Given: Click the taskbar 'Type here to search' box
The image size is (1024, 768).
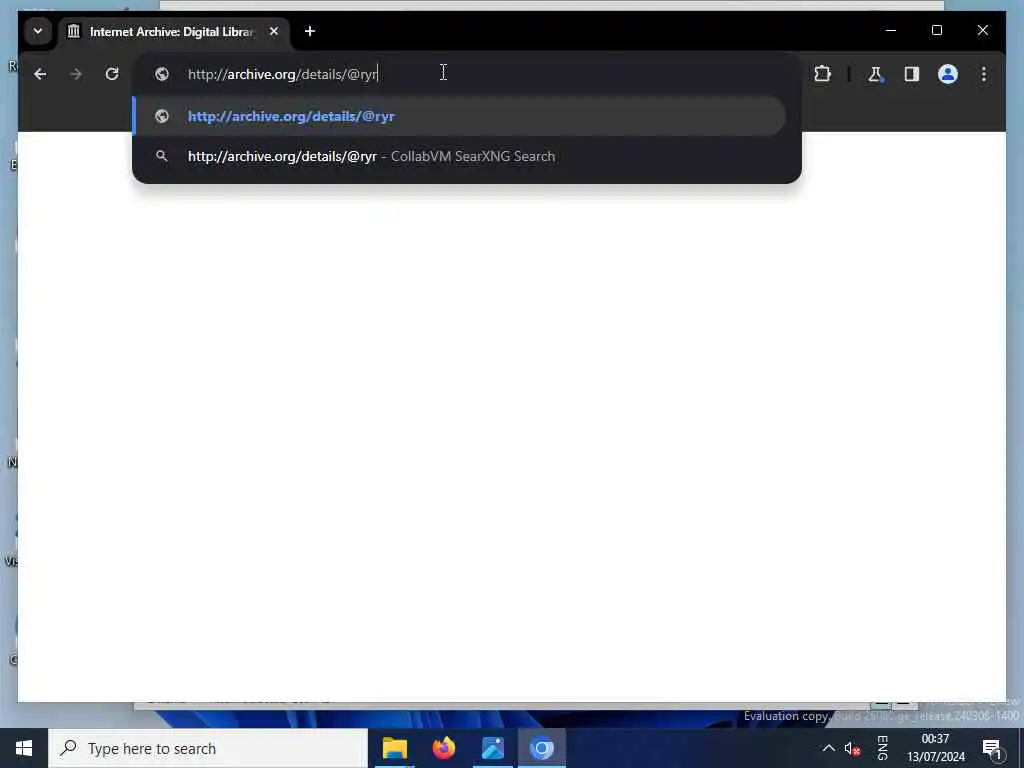Looking at the screenshot, I should 208,748.
